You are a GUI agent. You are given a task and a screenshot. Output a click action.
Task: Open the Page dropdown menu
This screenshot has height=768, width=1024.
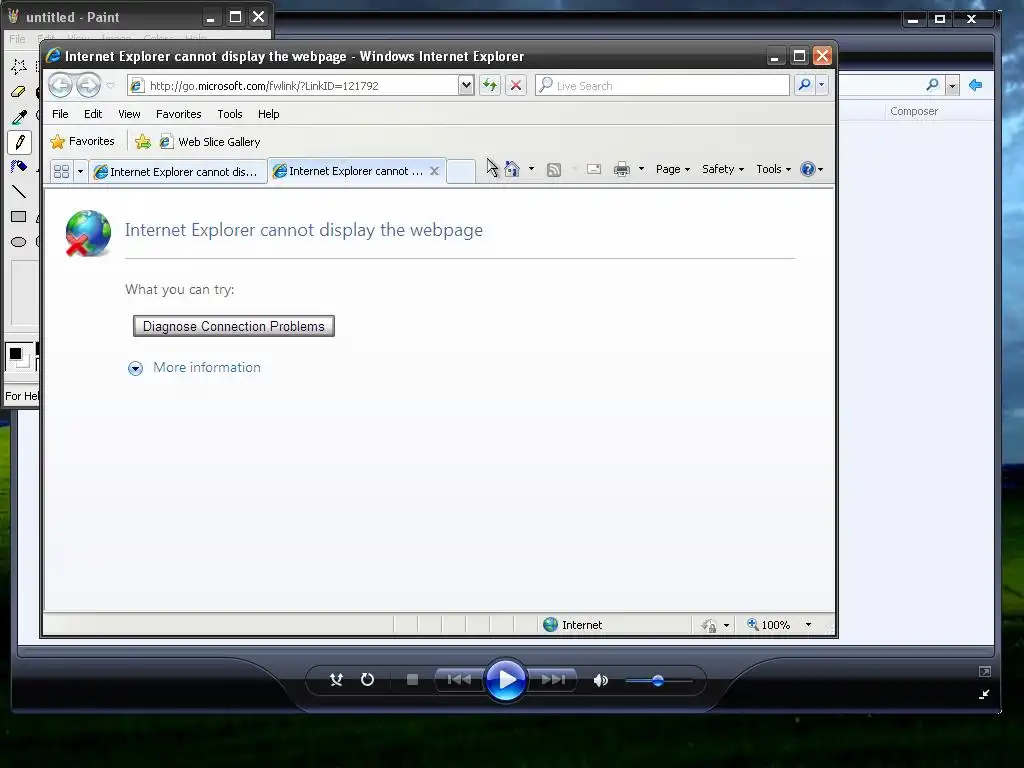point(673,169)
